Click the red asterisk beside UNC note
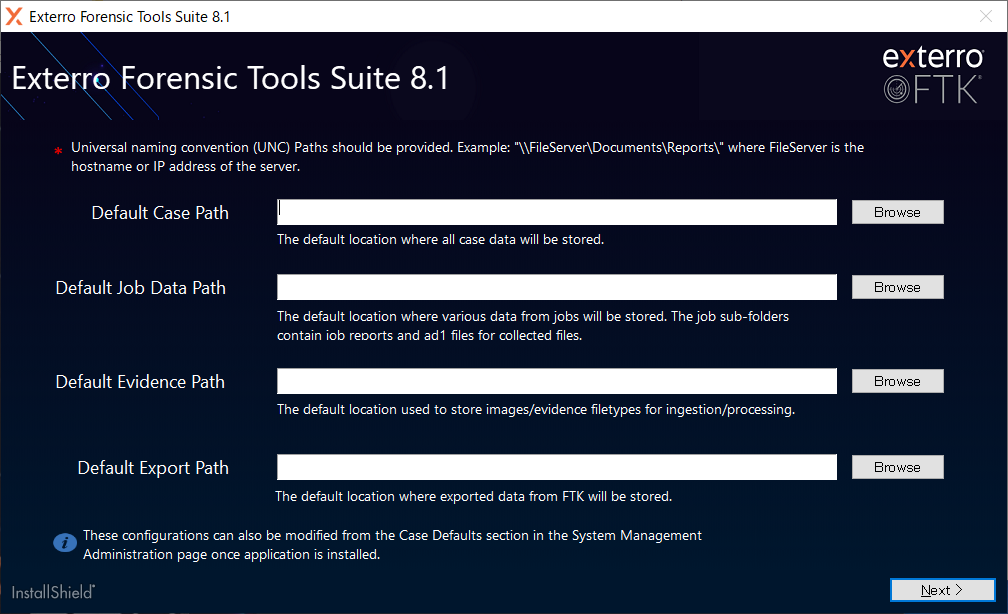The width and height of the screenshot is (1008, 614). pyautogui.click(x=58, y=151)
